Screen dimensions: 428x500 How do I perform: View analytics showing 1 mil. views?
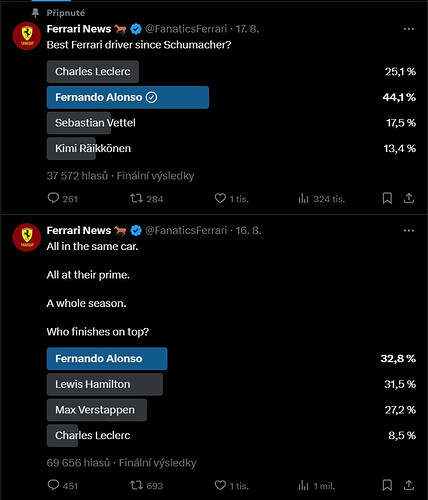316,486
